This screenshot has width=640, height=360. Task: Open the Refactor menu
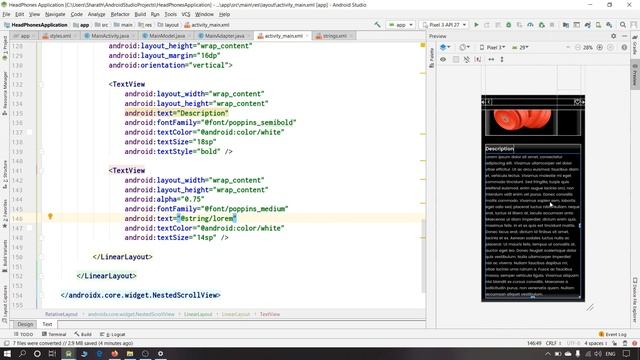coord(120,14)
